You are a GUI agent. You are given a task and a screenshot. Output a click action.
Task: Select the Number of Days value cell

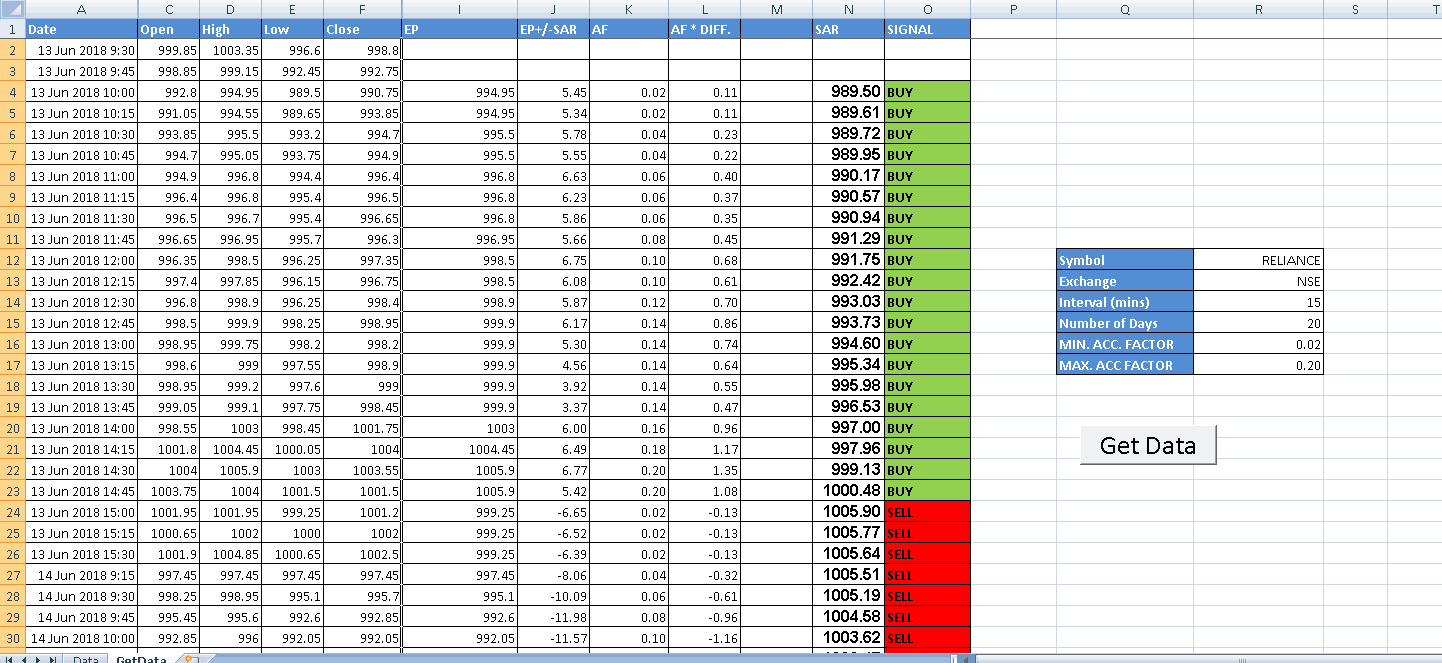click(1258, 323)
